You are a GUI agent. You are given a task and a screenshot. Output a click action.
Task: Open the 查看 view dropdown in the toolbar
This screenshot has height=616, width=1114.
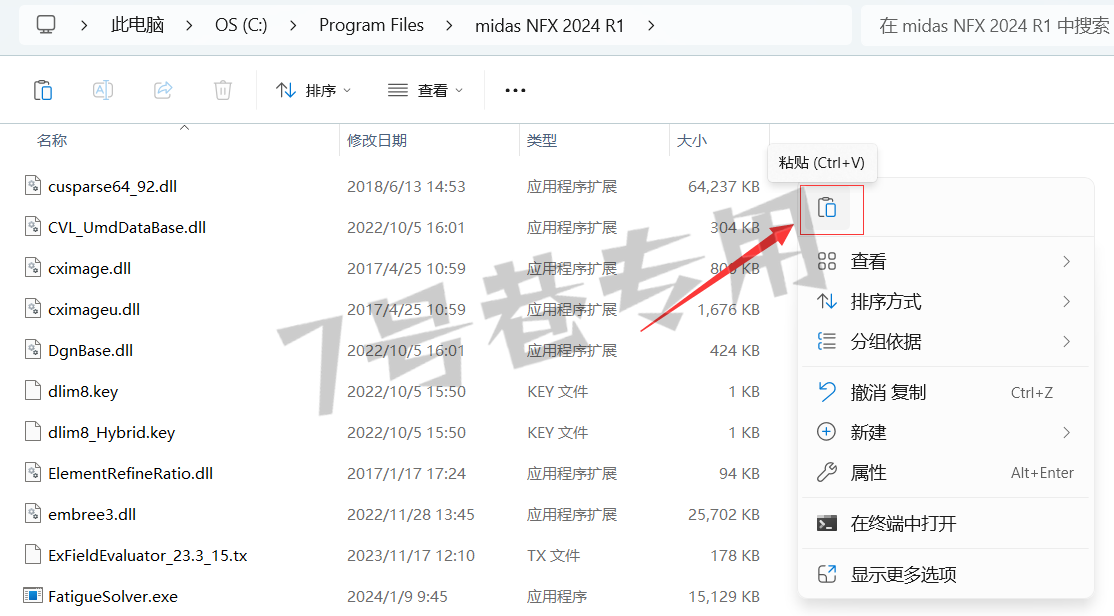pos(426,90)
